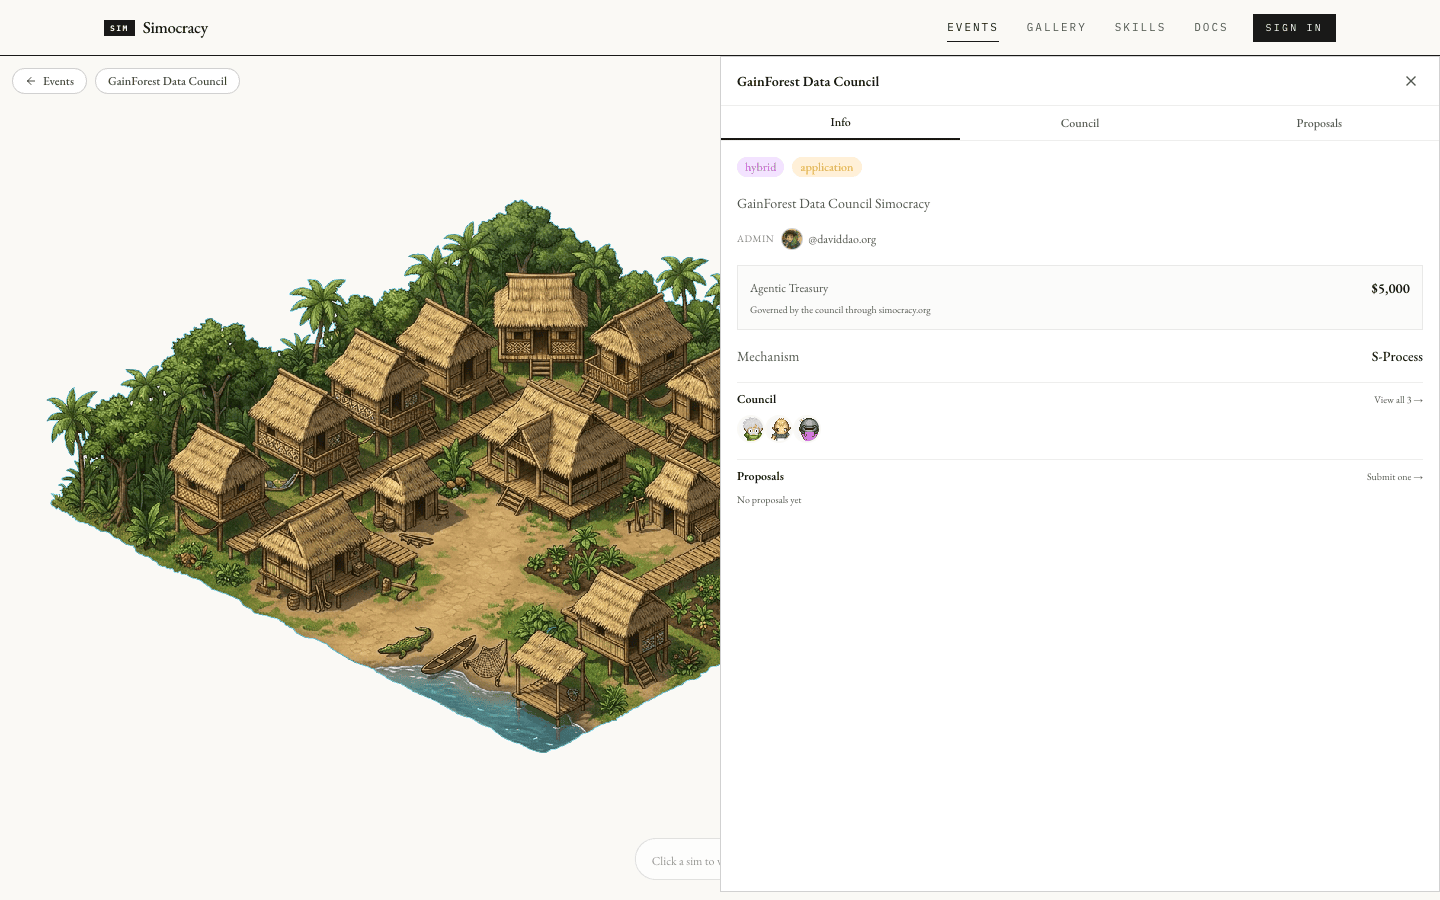The height and width of the screenshot is (900, 1440).
Task: Go back via the Events button
Action: point(50,81)
